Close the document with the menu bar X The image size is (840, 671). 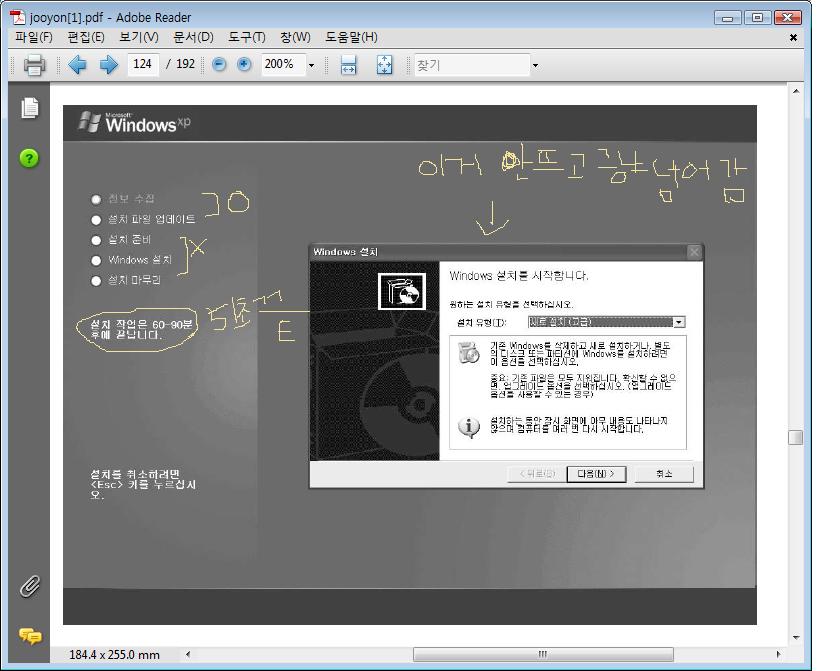pos(793,37)
